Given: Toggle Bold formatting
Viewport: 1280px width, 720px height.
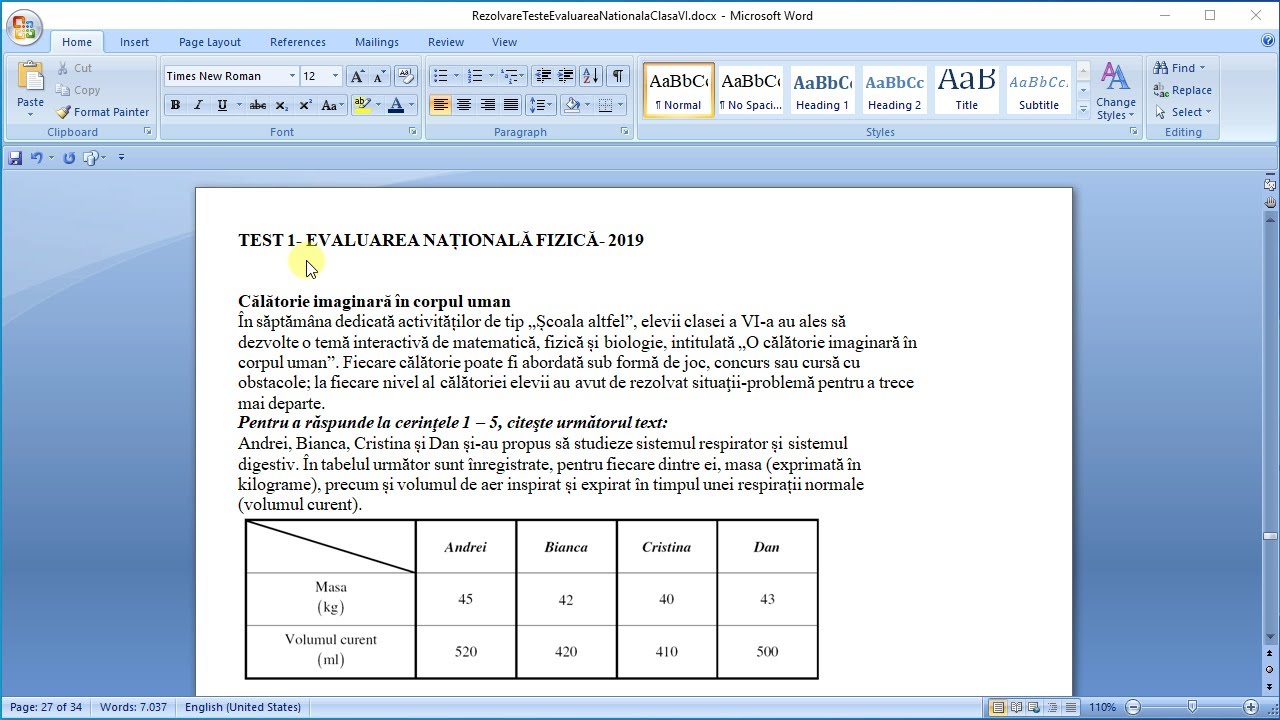Looking at the screenshot, I should tap(175, 105).
